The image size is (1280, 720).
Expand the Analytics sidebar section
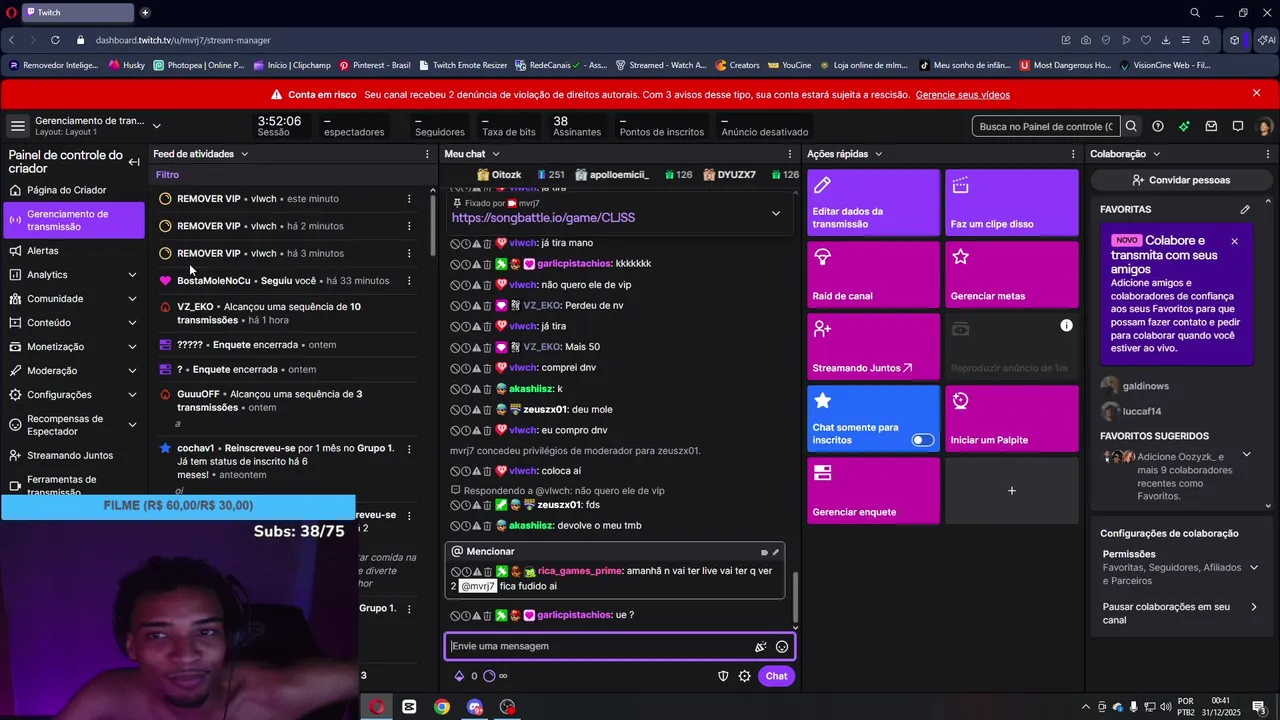coord(132,275)
